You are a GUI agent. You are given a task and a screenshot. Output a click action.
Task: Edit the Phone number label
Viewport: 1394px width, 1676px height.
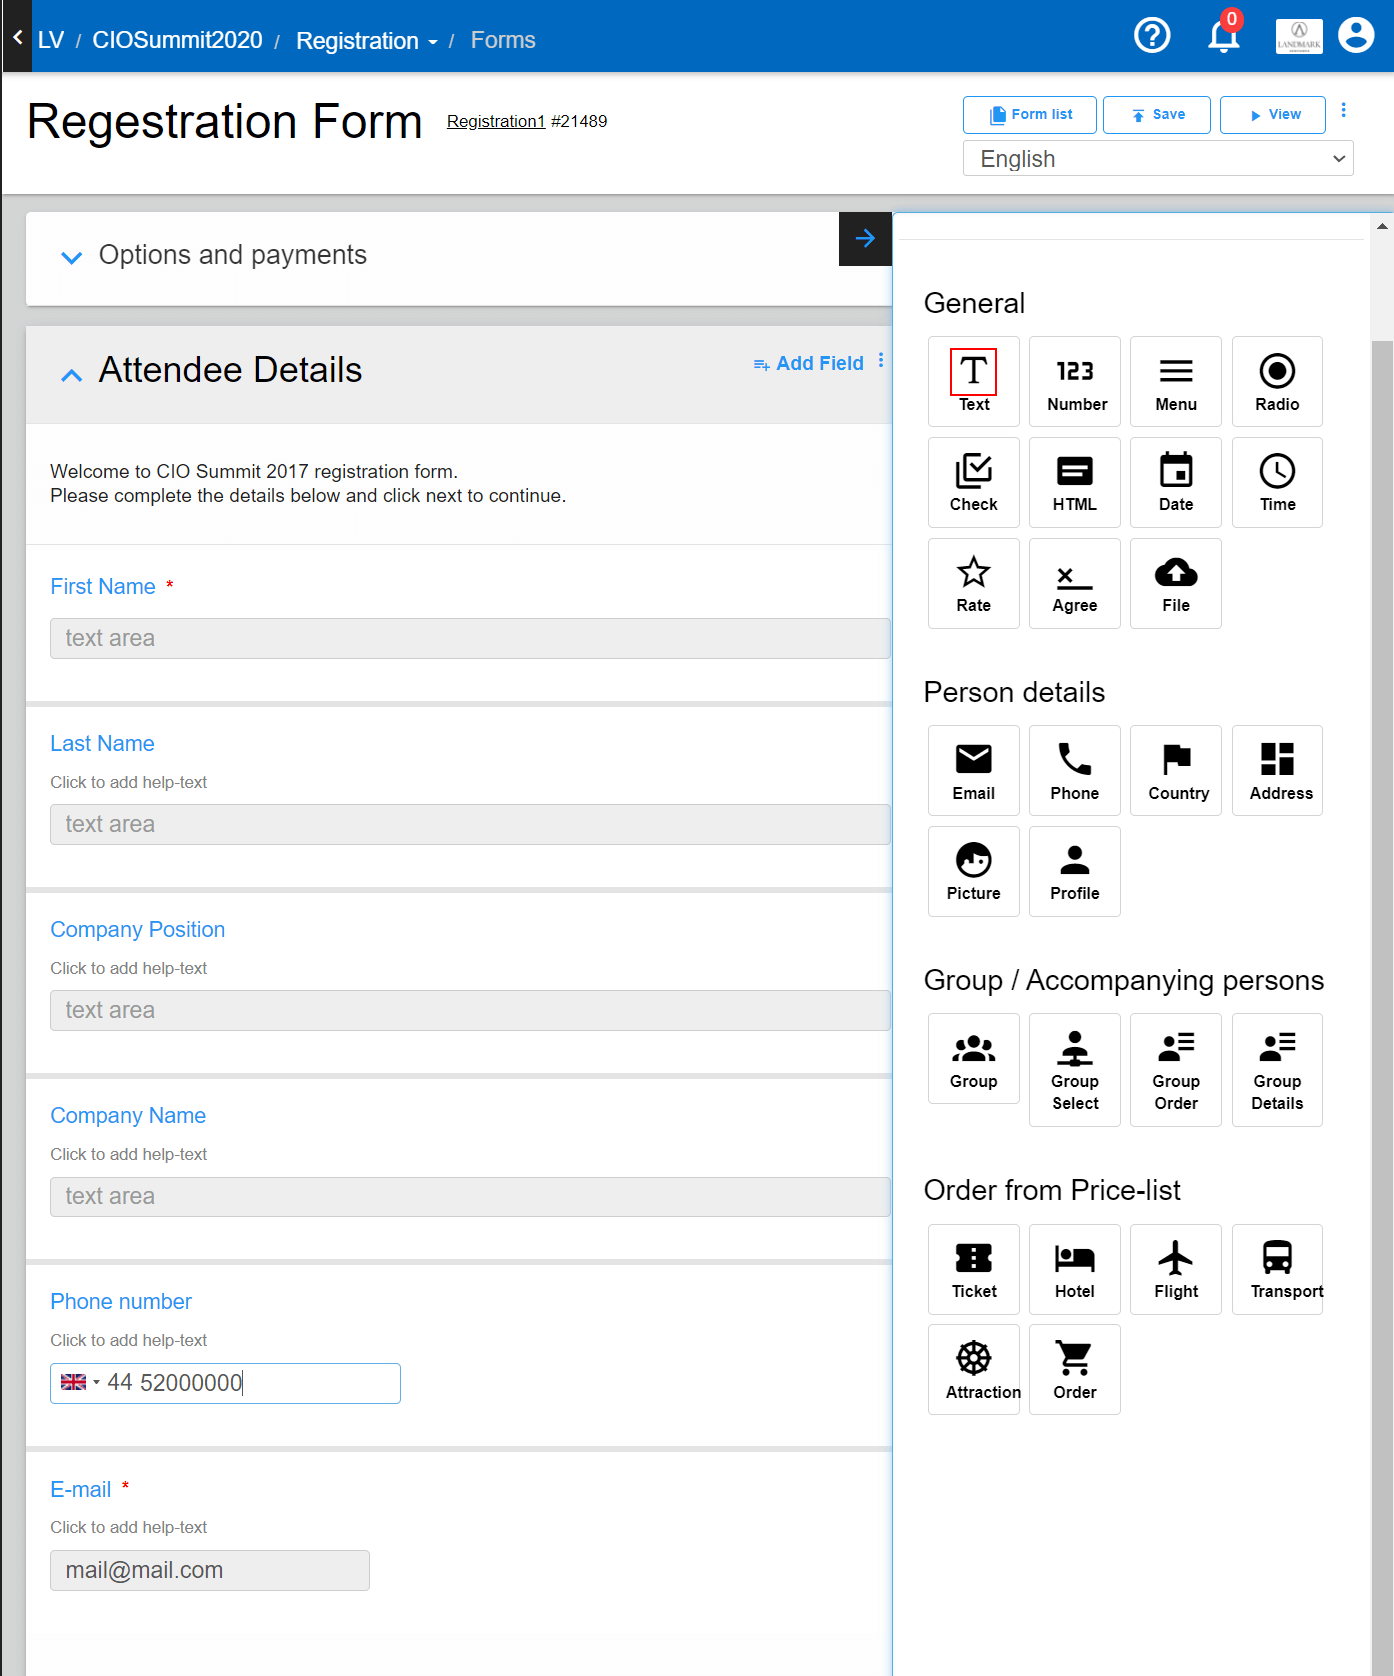pyautogui.click(x=121, y=1301)
